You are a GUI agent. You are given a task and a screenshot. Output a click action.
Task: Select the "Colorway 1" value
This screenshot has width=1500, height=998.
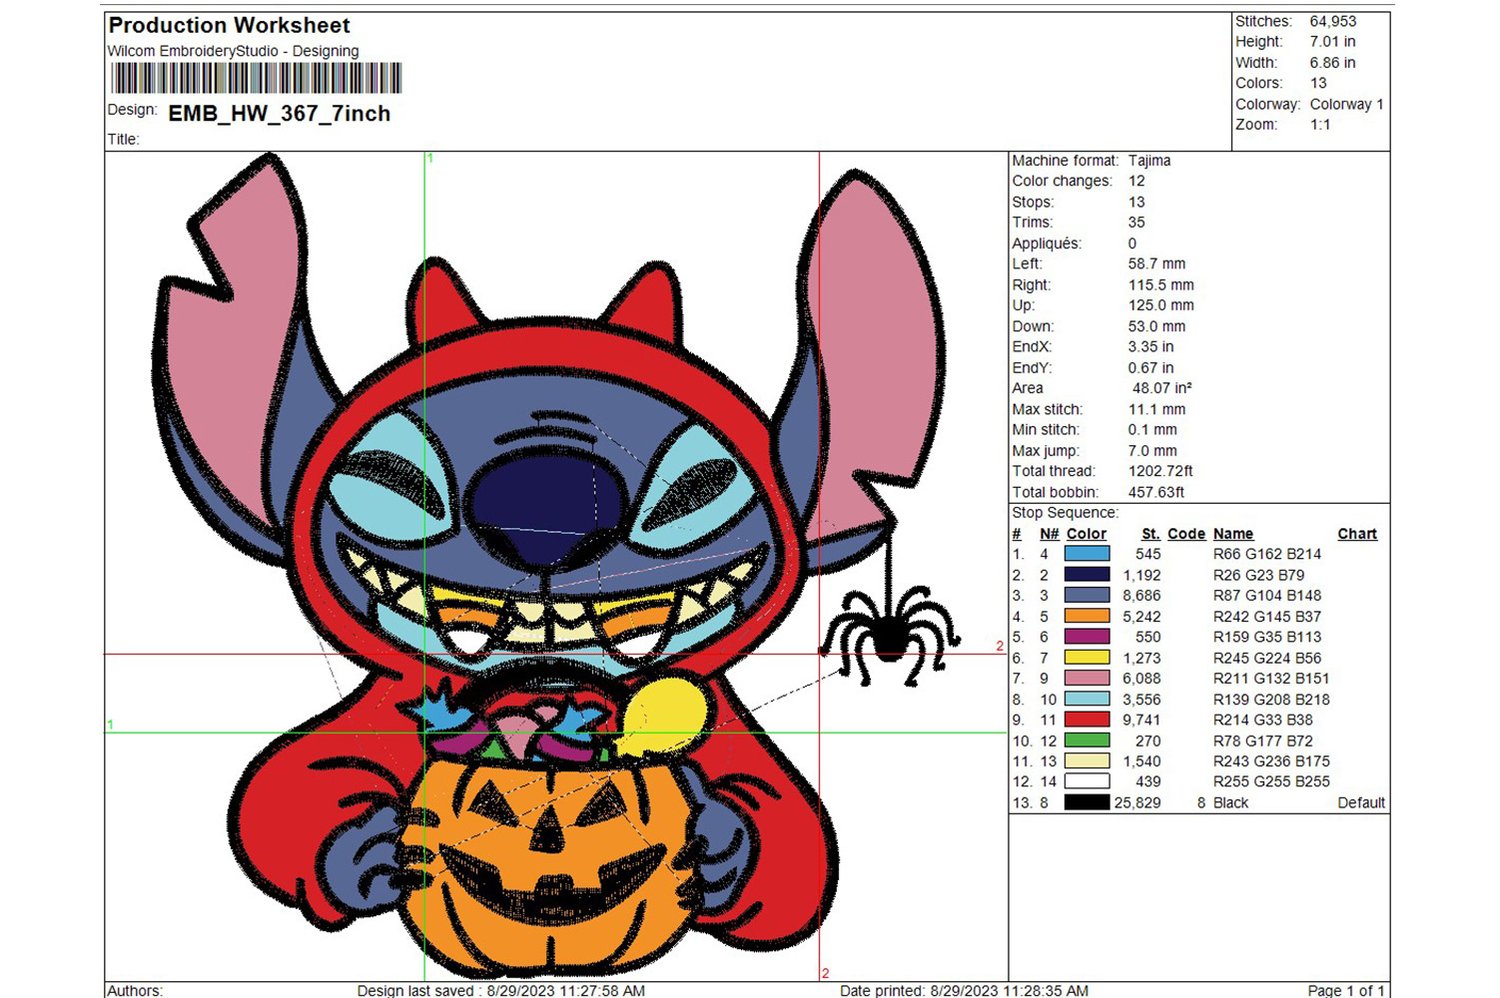[x=1346, y=104]
